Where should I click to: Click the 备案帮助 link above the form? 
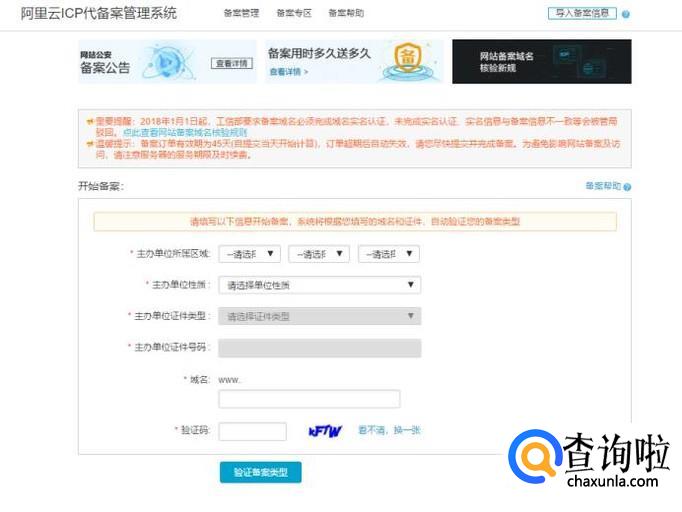pyautogui.click(x=603, y=186)
